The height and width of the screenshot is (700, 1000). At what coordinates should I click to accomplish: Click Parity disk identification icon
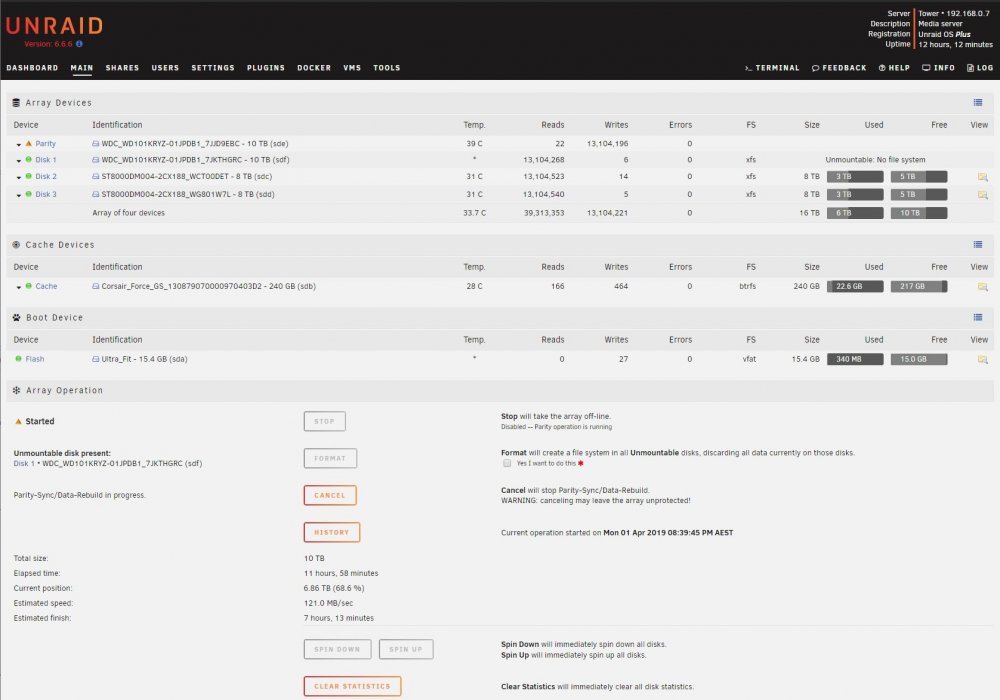[x=96, y=144]
